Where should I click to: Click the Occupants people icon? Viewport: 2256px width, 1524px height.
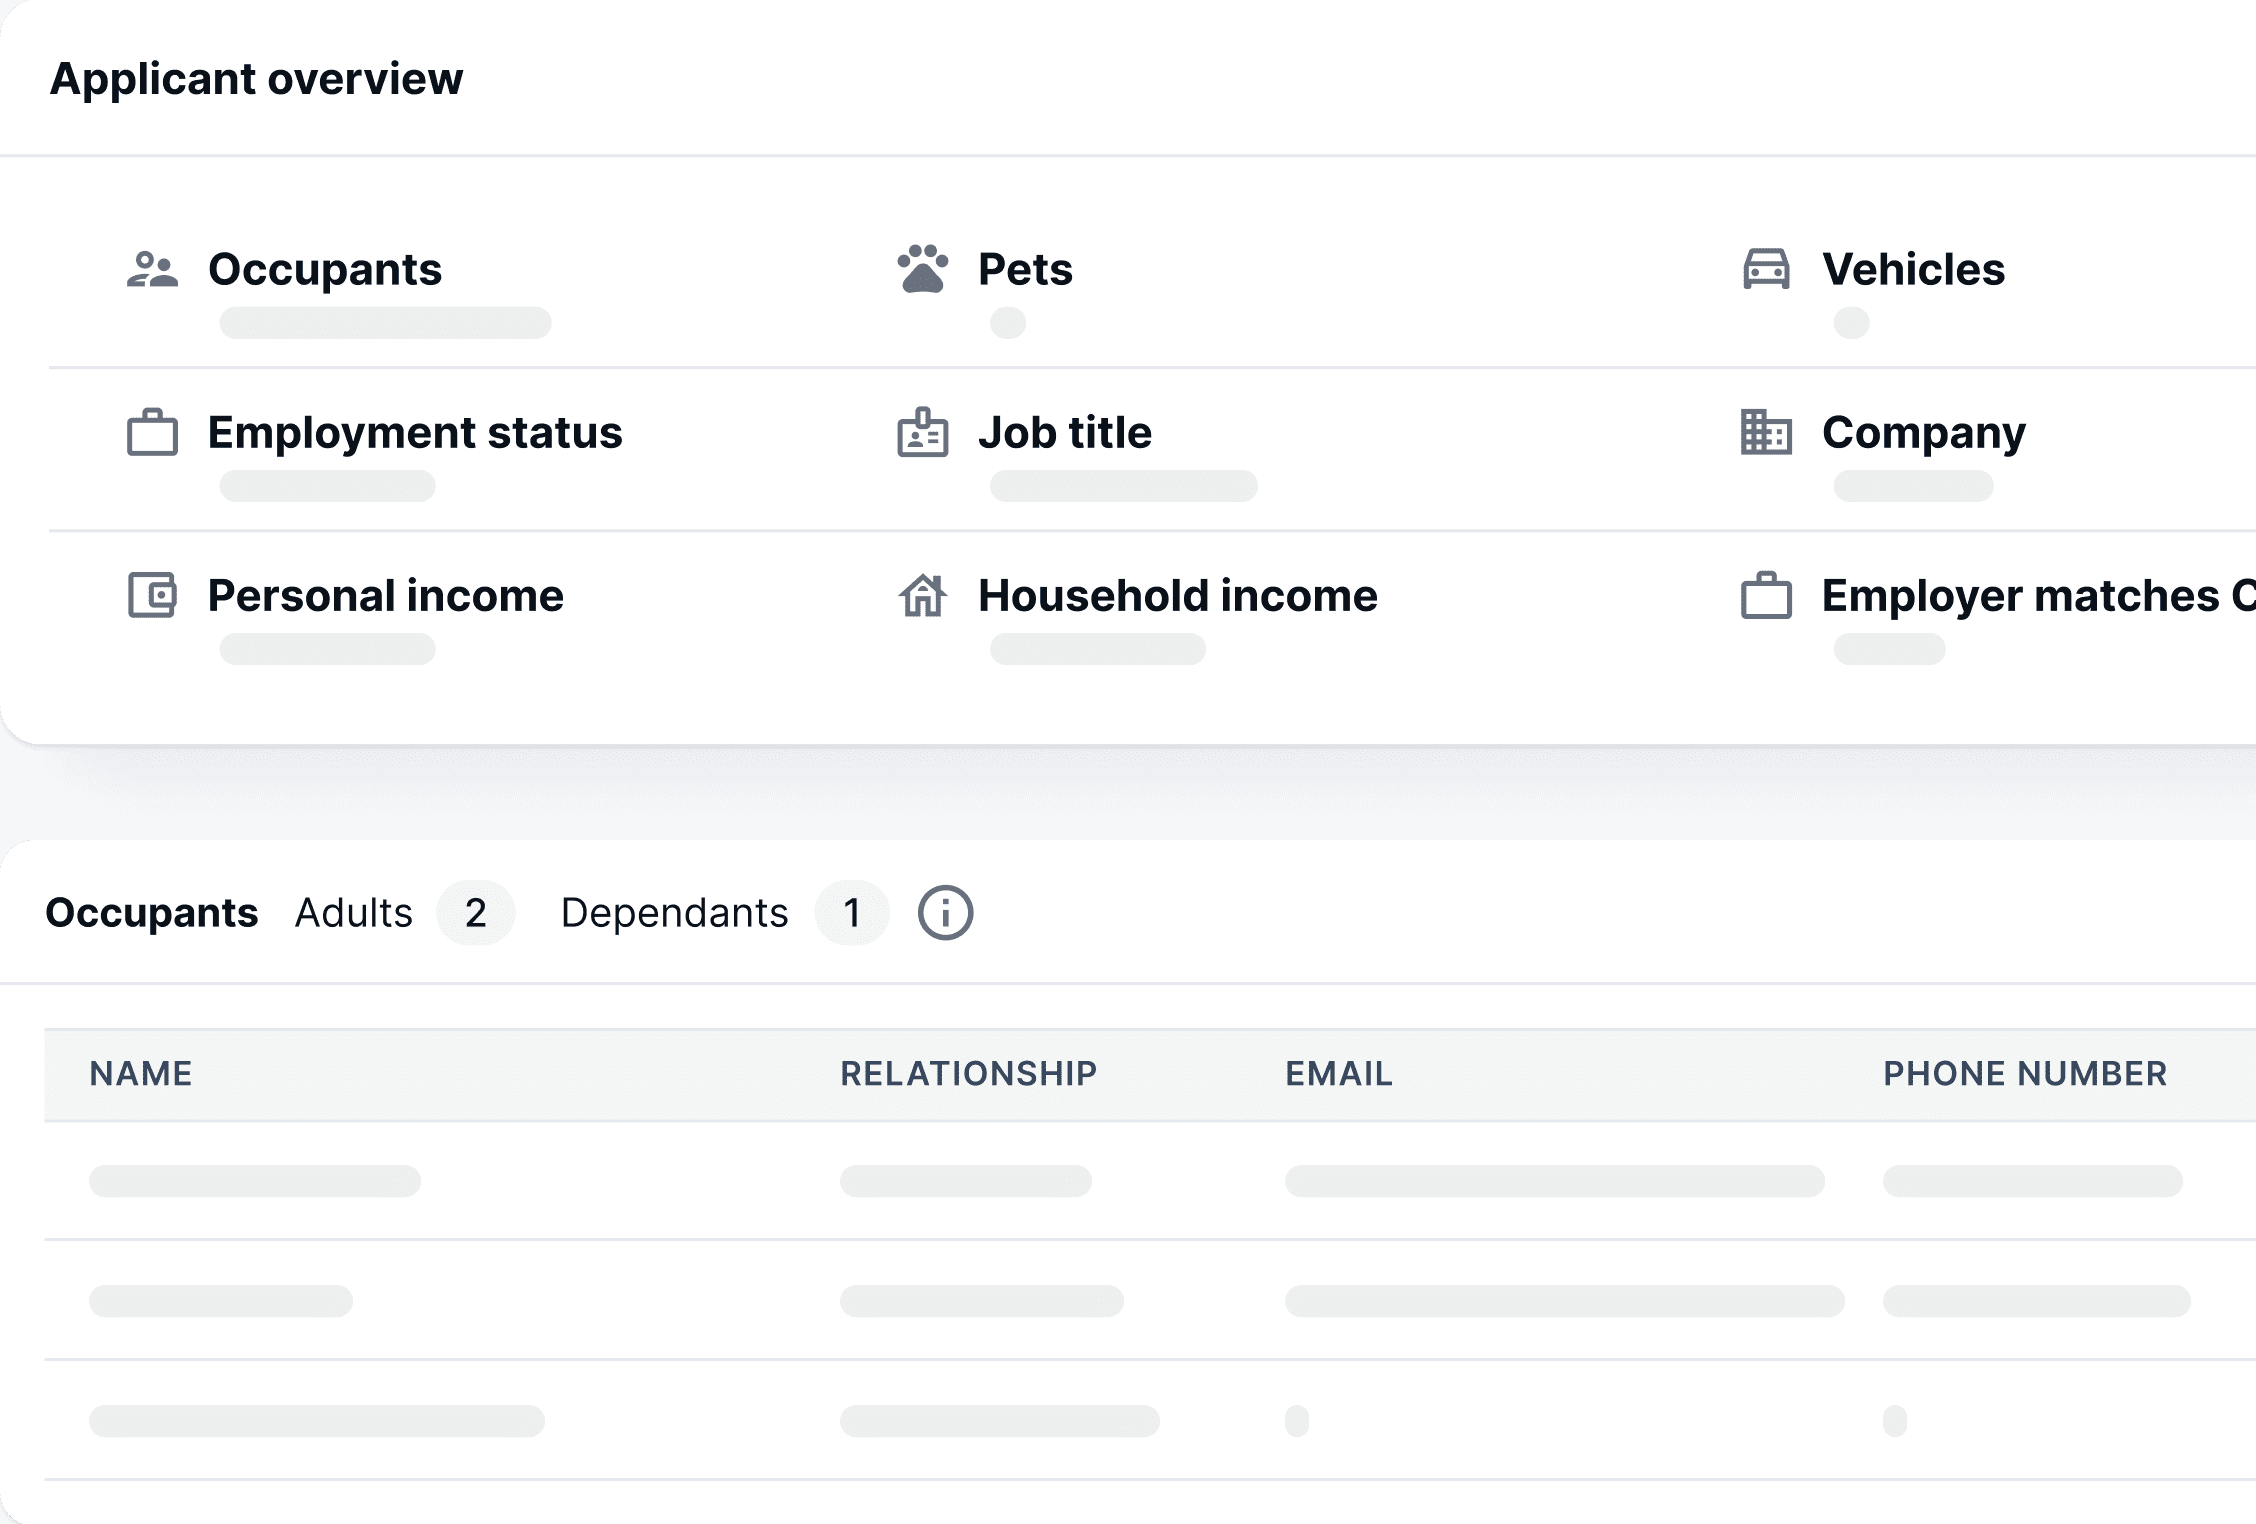tap(152, 270)
